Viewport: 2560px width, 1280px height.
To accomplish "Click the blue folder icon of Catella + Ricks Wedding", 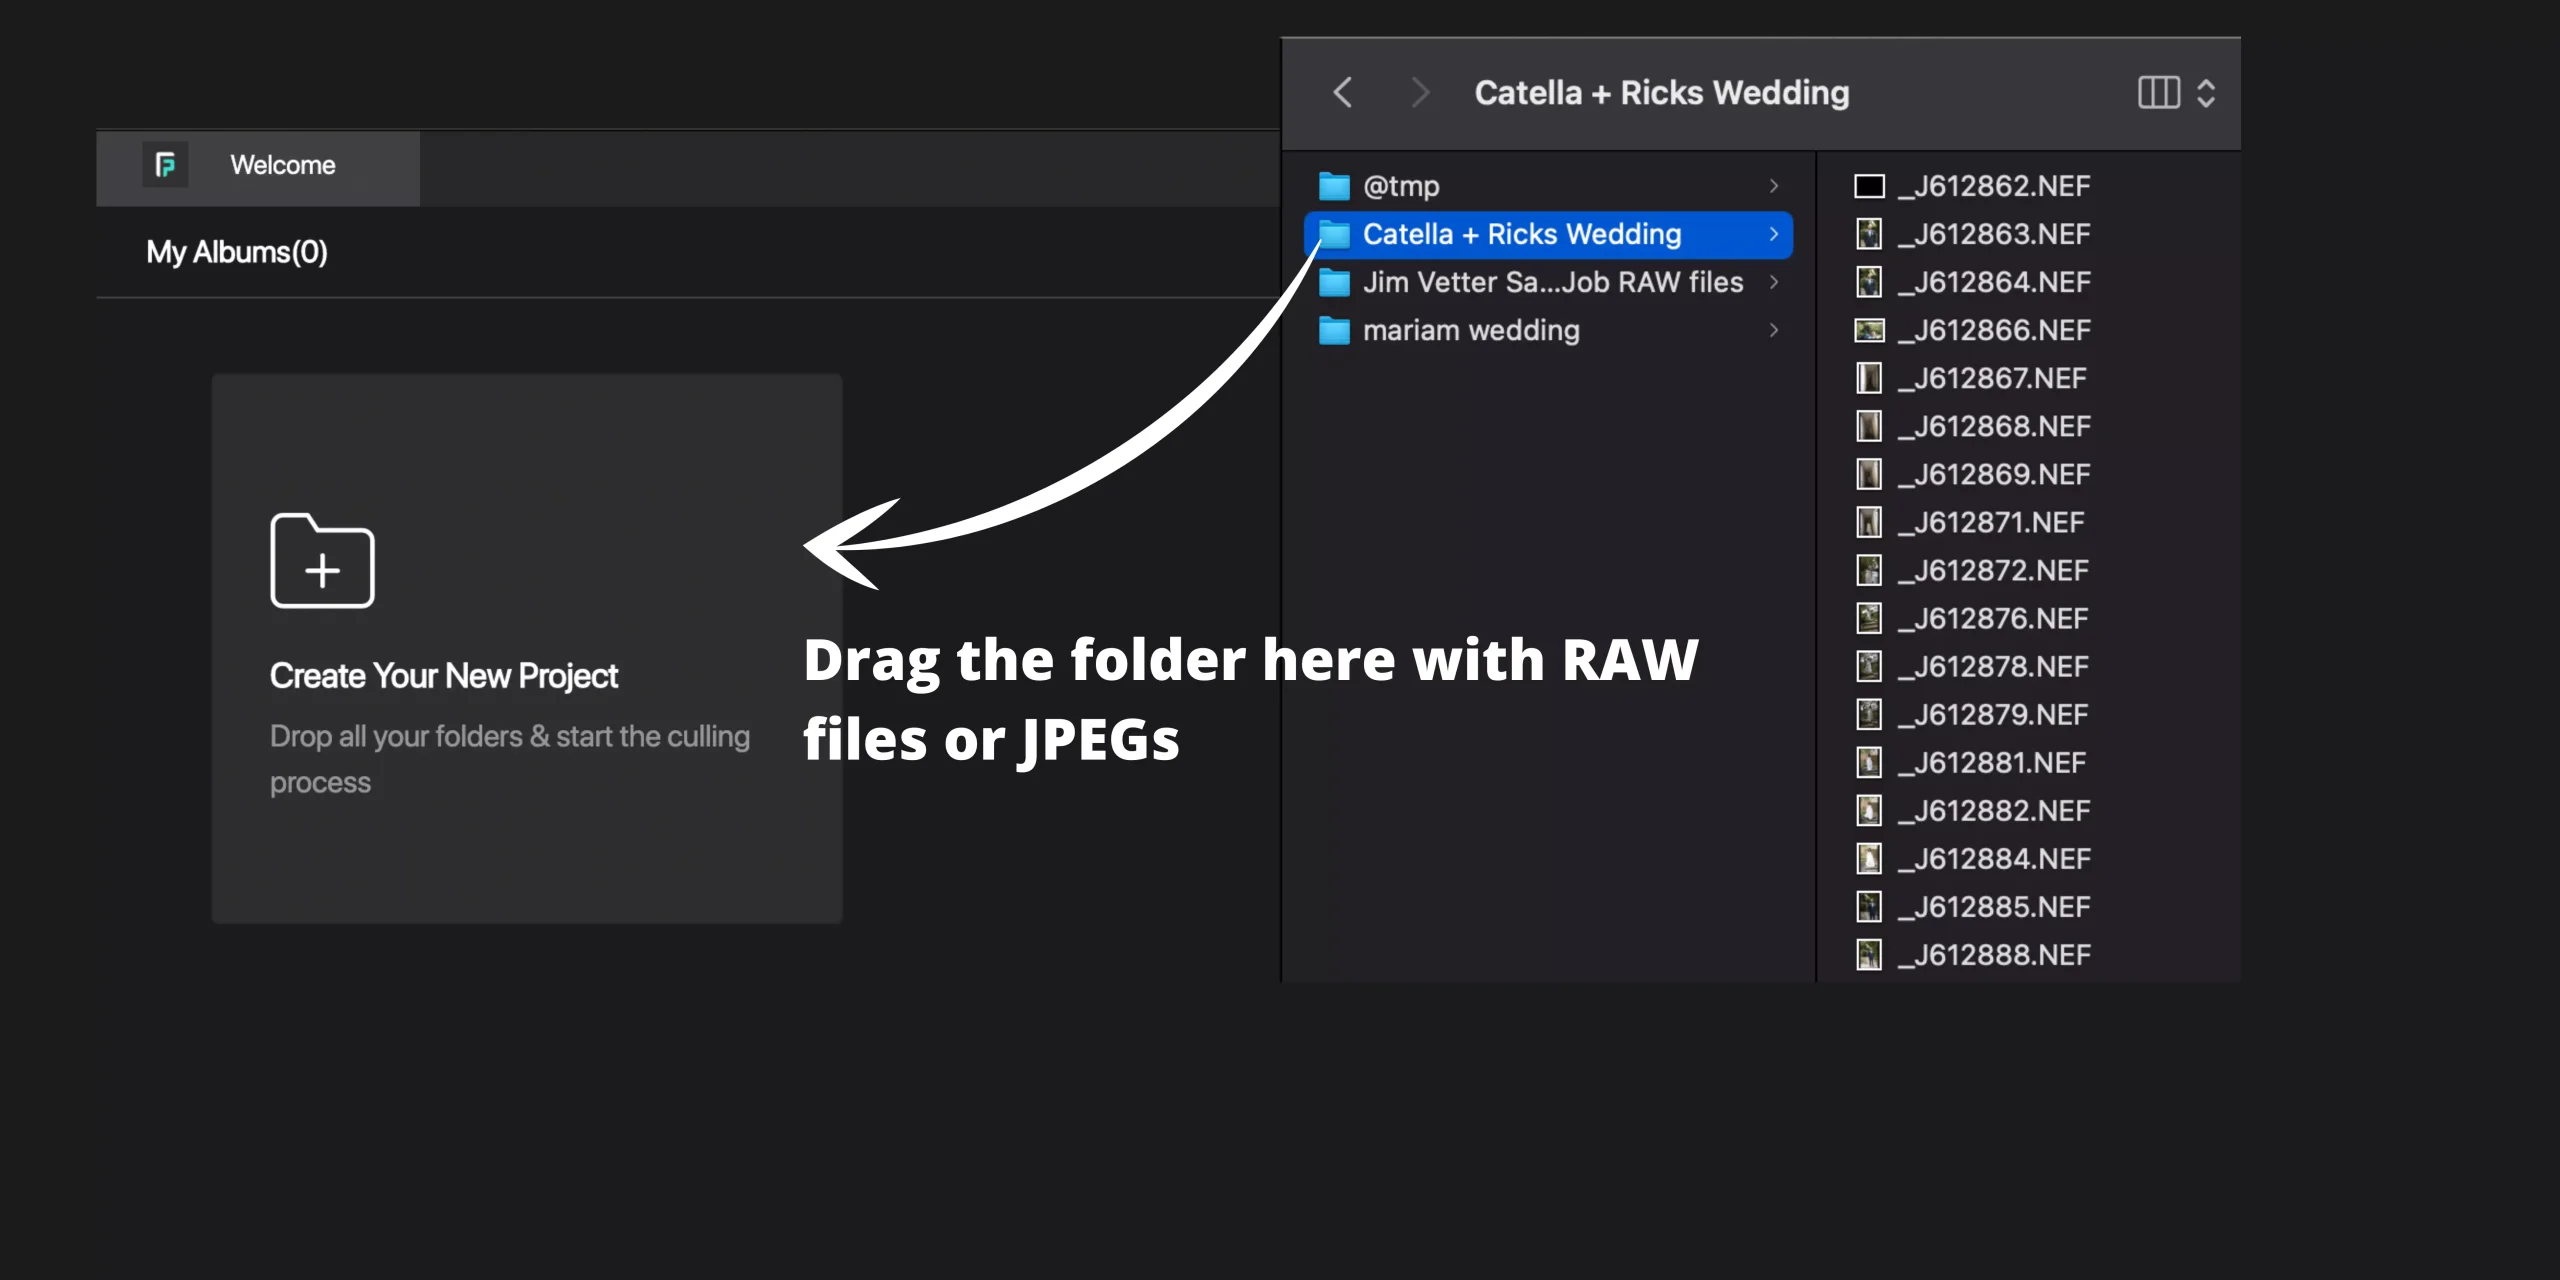I will pyautogui.click(x=1335, y=234).
